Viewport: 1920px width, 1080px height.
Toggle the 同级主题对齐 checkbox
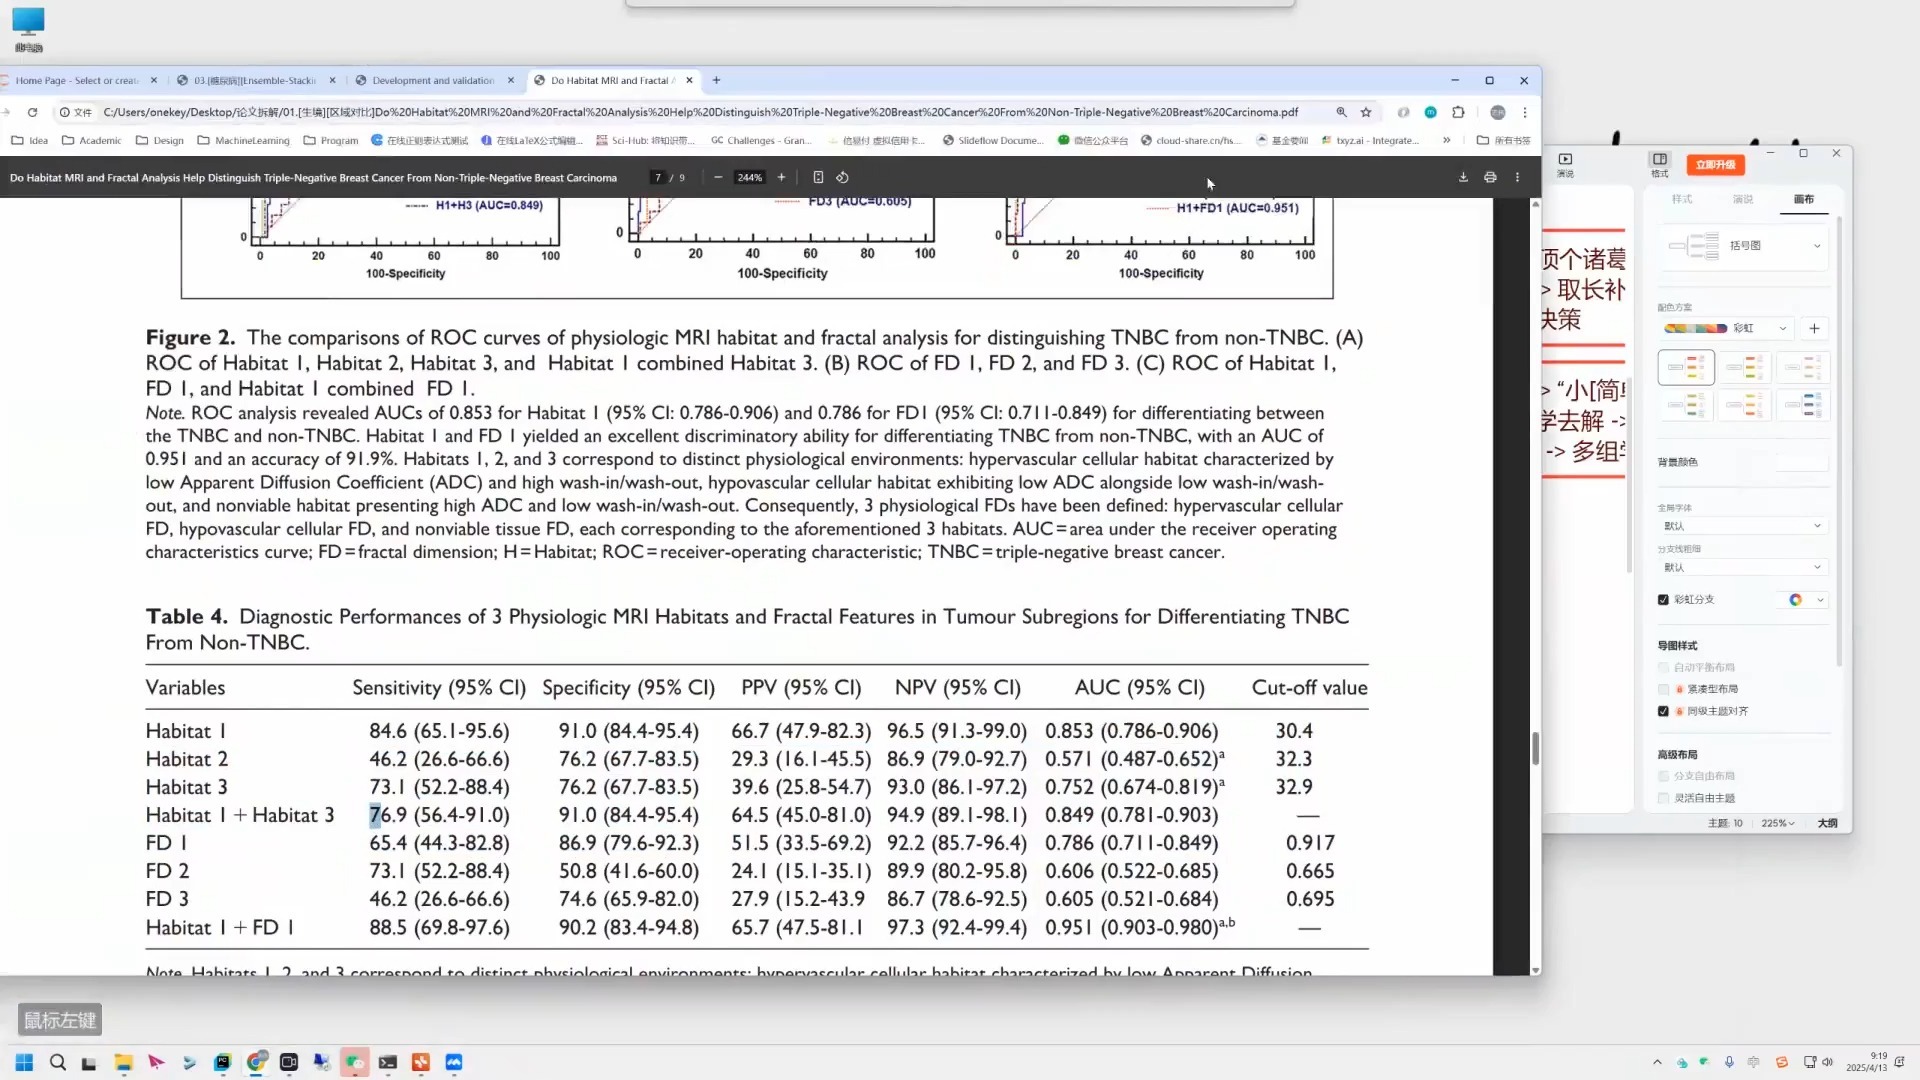[1663, 711]
